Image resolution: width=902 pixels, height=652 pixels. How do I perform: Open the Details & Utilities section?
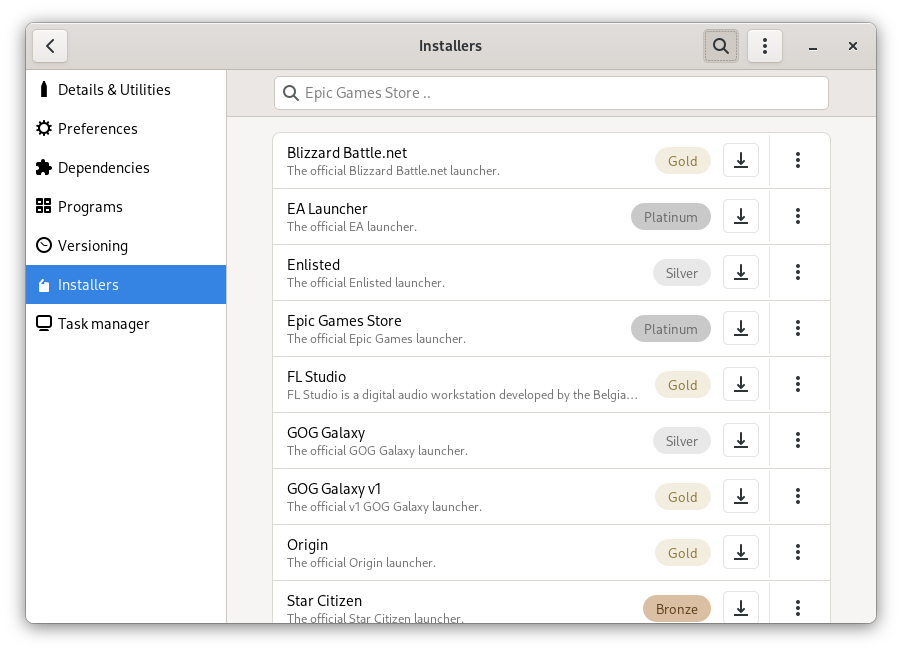point(114,90)
